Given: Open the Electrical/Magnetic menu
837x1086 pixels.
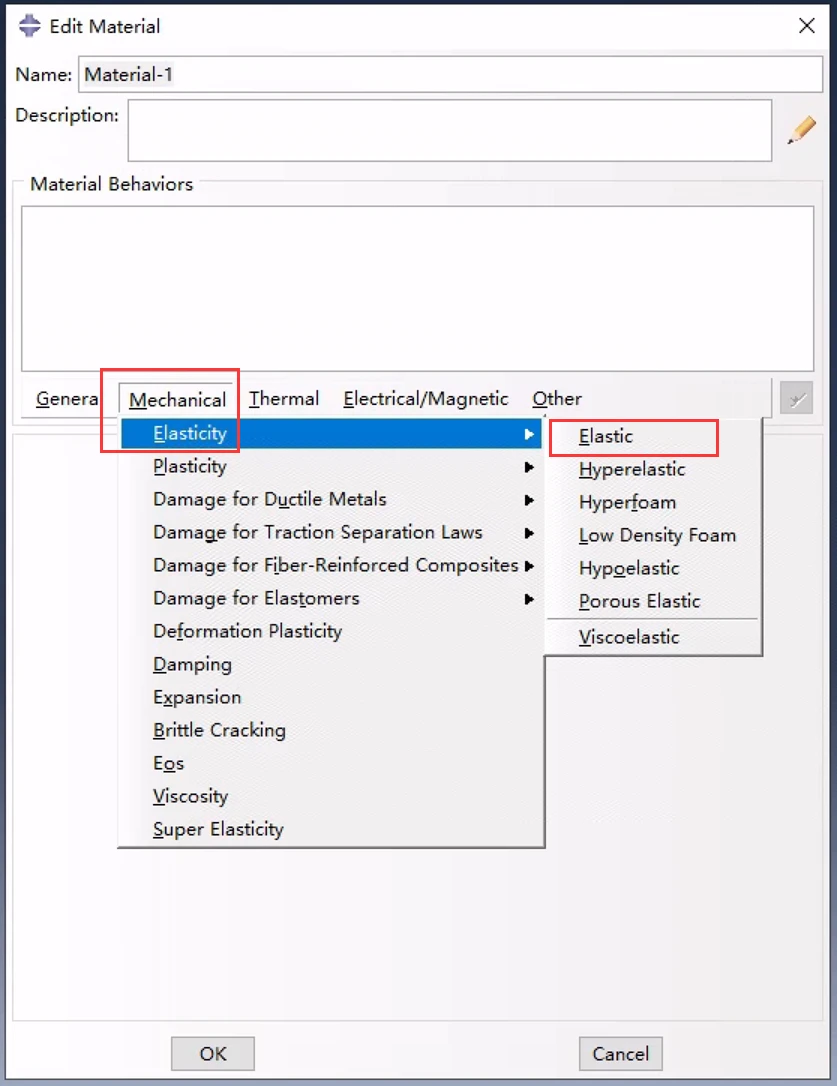Looking at the screenshot, I should point(425,399).
